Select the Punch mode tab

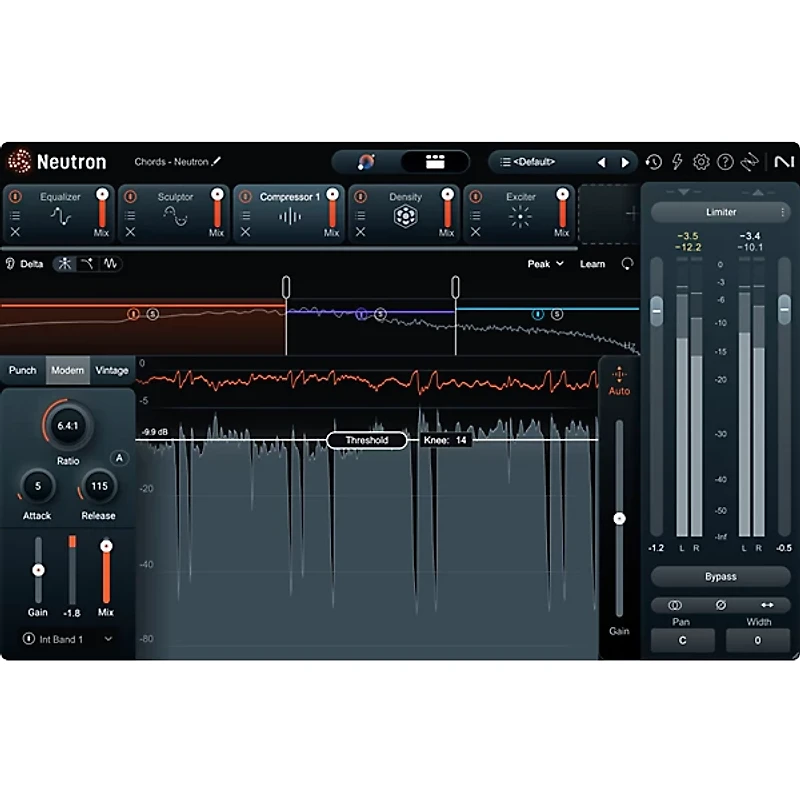[22, 370]
